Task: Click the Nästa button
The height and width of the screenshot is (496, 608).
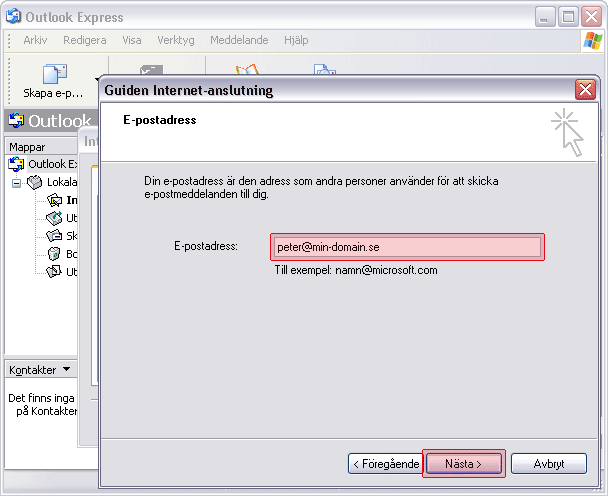Action: point(463,464)
